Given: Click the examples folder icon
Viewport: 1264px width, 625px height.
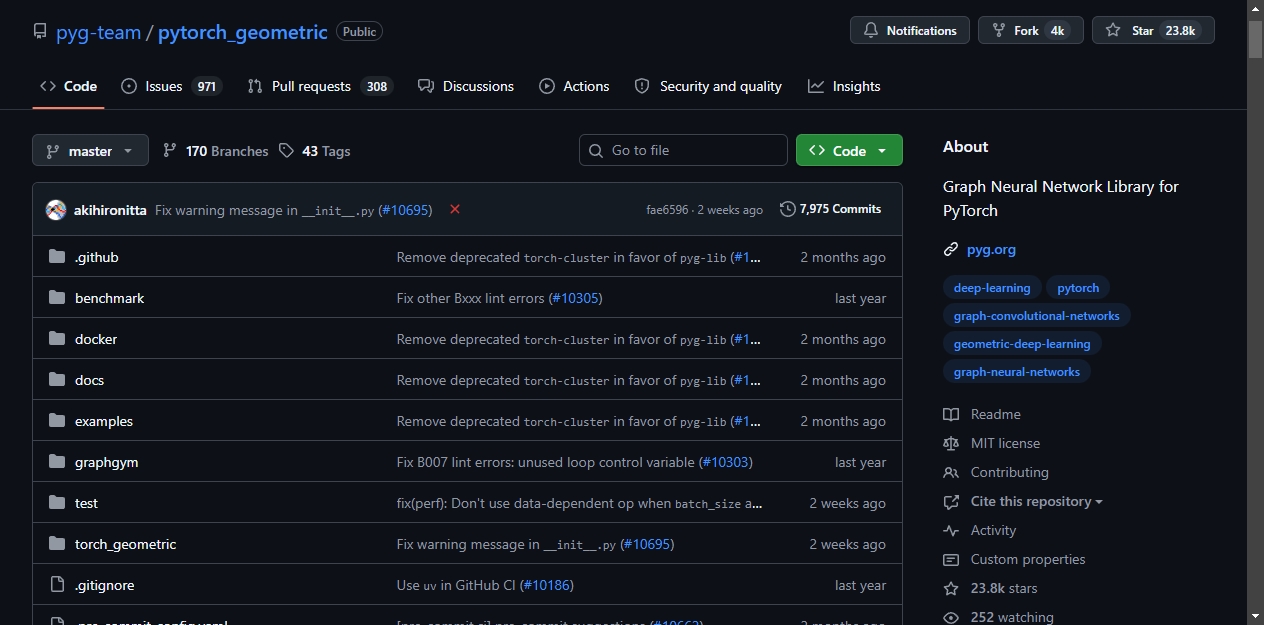Looking at the screenshot, I should click(x=57, y=421).
